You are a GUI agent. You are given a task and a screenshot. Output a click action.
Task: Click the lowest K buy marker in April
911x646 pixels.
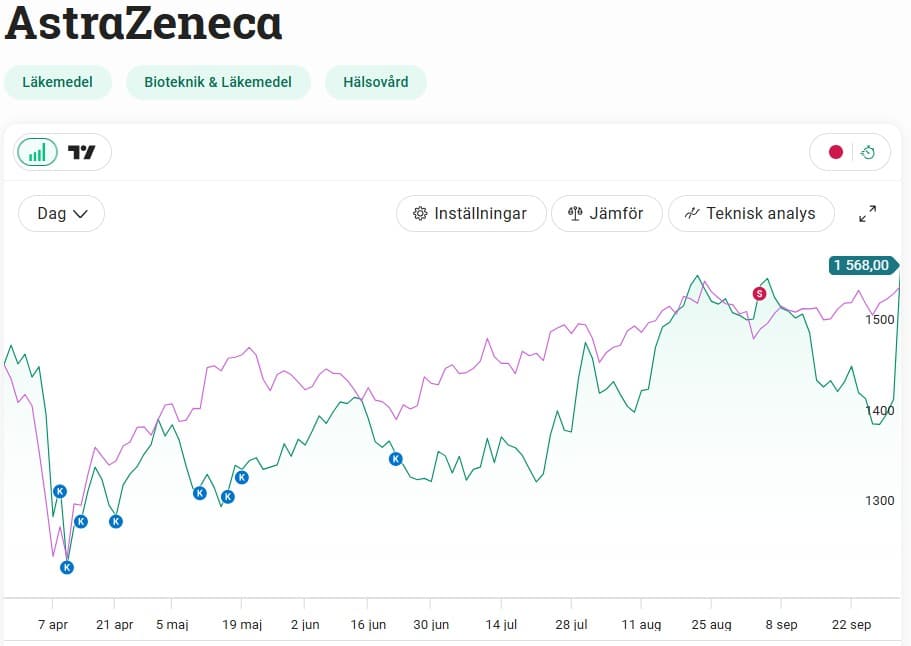[67, 567]
